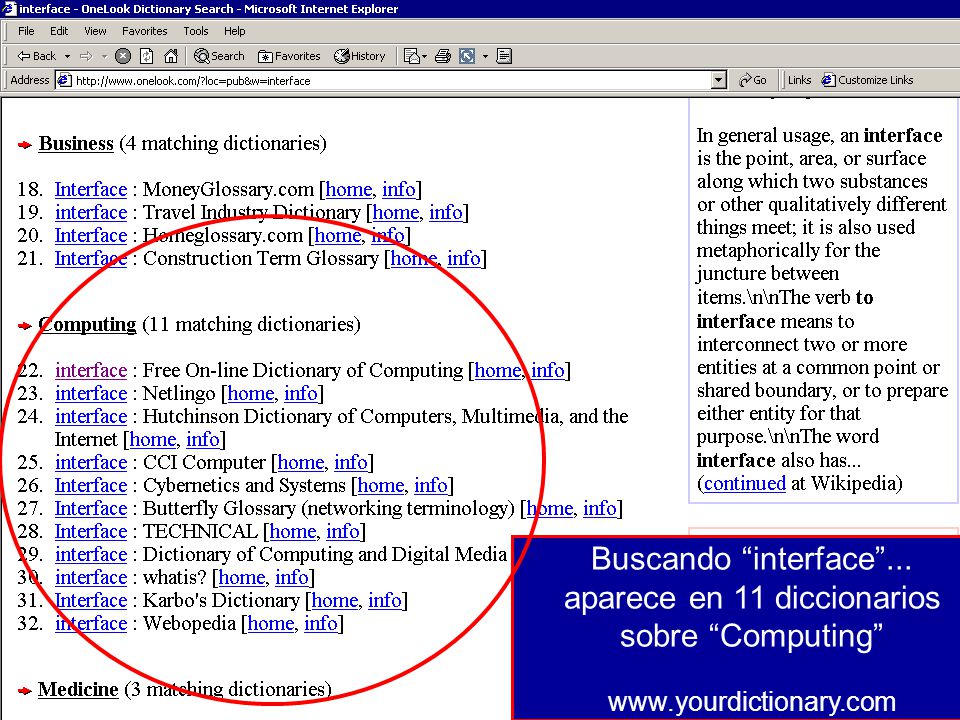
Task: Open the Favorites menu
Action: pyautogui.click(x=144, y=31)
